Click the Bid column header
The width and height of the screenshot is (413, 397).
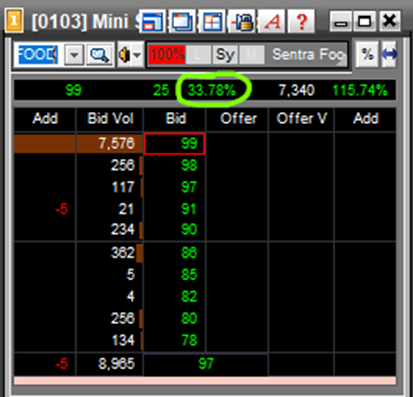[175, 119]
